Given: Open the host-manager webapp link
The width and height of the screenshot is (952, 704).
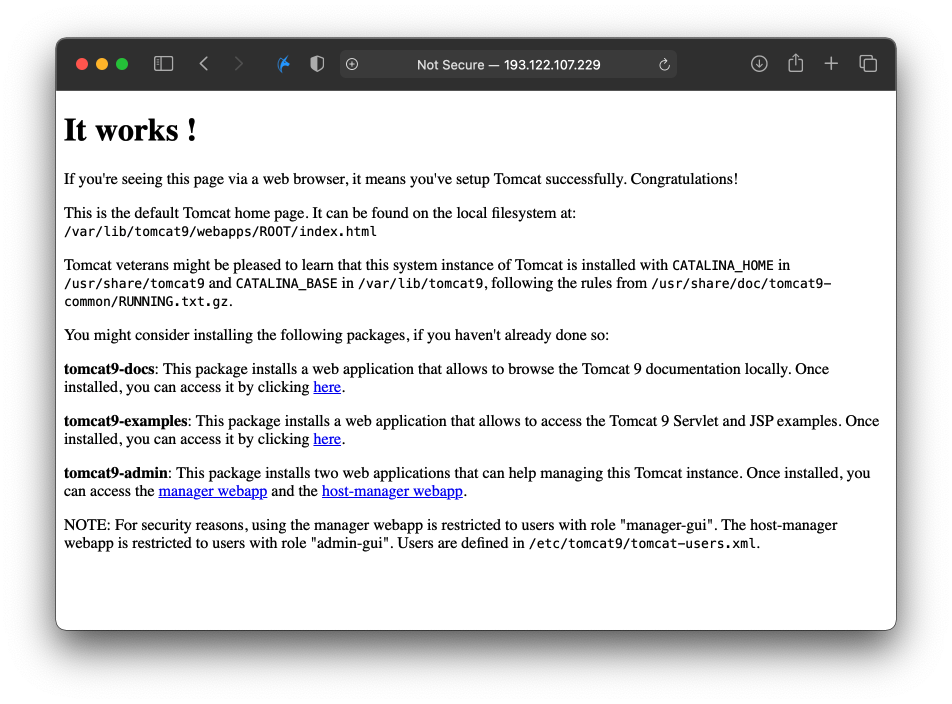Looking at the screenshot, I should 392,492.
